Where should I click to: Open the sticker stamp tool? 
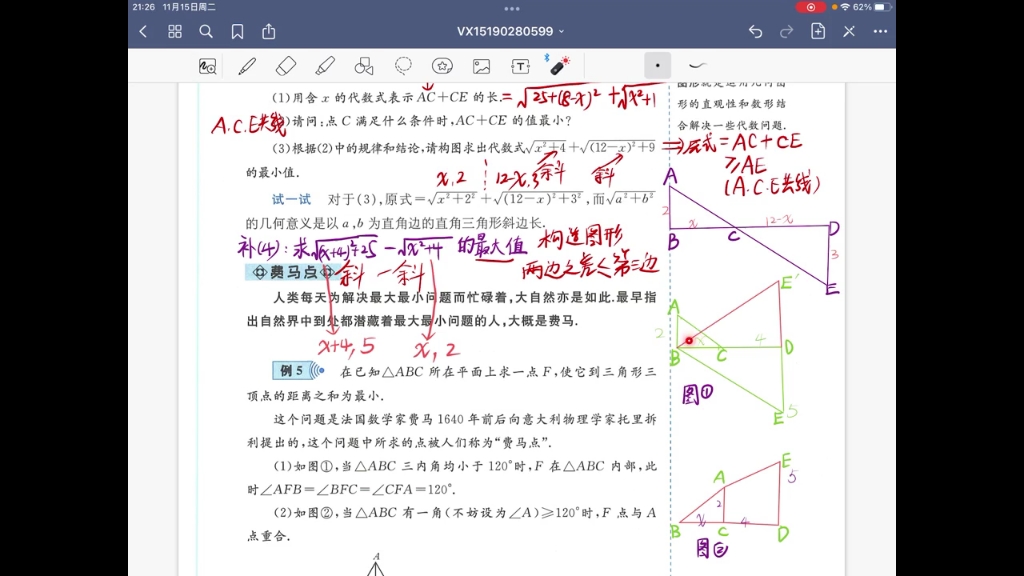tap(443, 65)
